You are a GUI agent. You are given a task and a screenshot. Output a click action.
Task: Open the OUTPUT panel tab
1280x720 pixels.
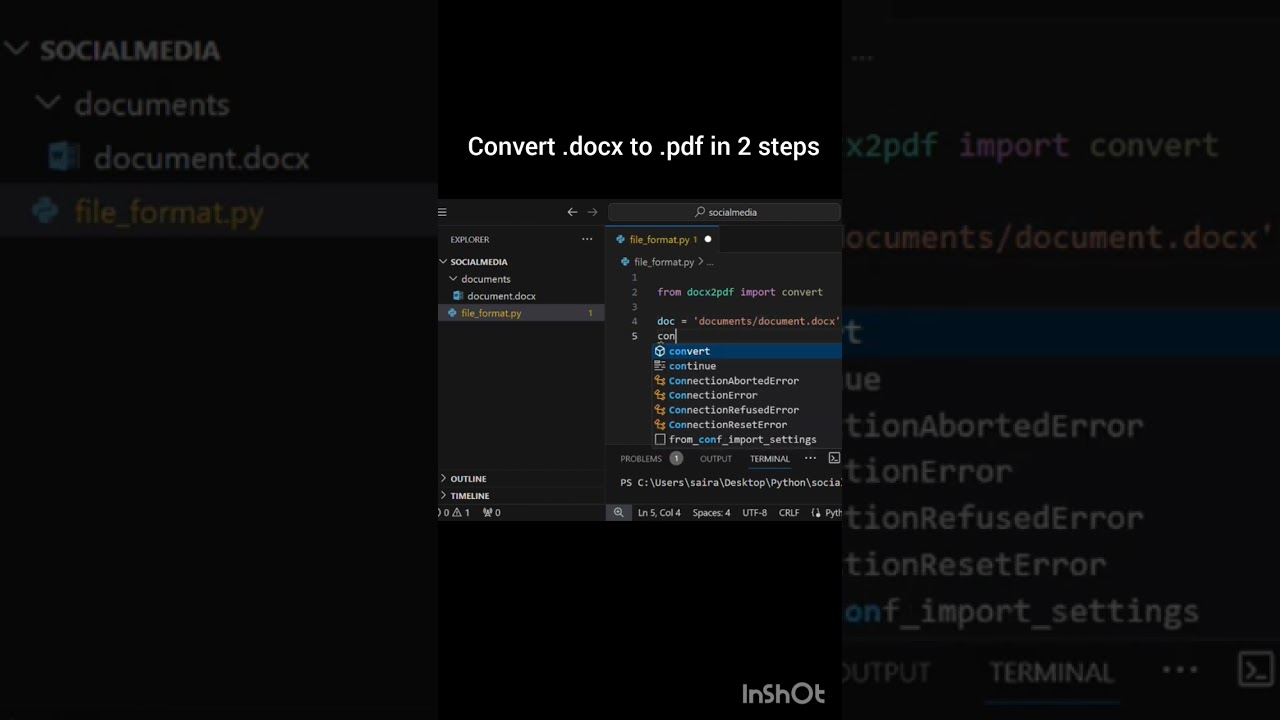click(x=716, y=458)
